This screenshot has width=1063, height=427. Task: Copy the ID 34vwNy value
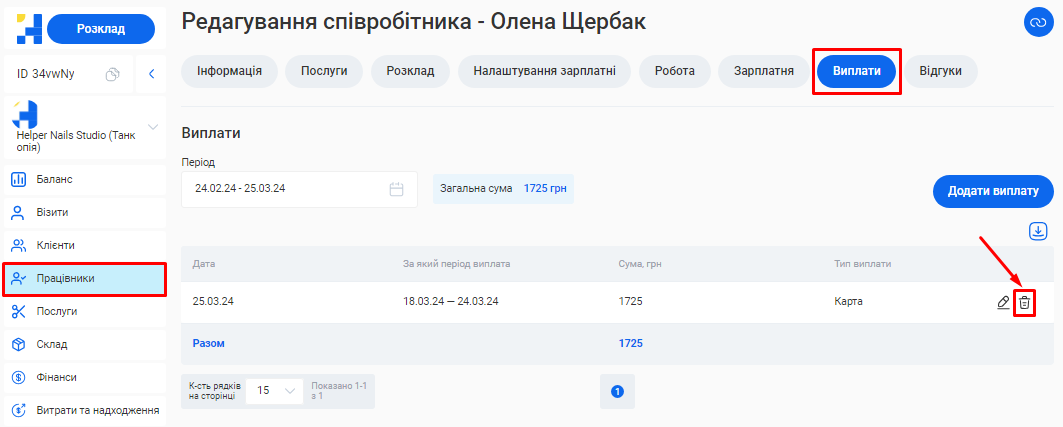[x=113, y=73]
